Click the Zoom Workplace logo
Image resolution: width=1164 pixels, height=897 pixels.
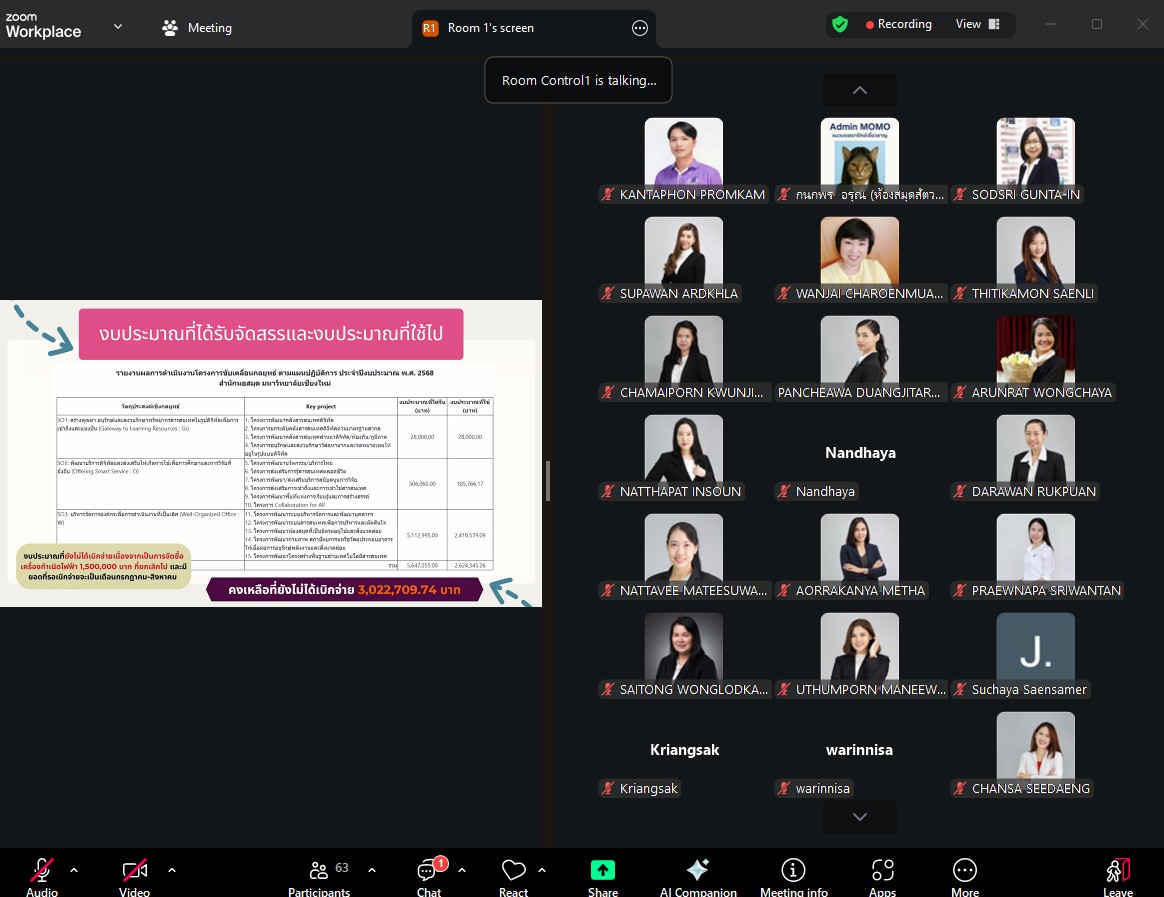pyautogui.click(x=43, y=25)
